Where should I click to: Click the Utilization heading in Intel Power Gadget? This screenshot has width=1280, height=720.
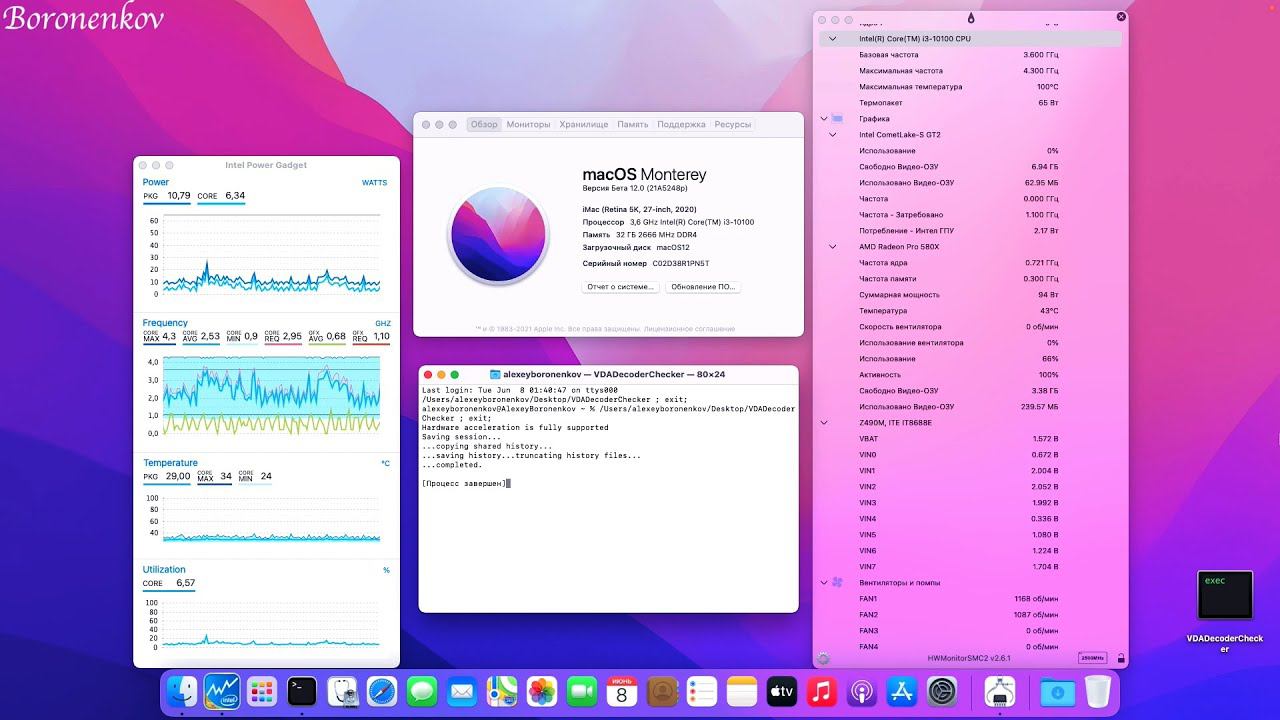pyautogui.click(x=164, y=570)
